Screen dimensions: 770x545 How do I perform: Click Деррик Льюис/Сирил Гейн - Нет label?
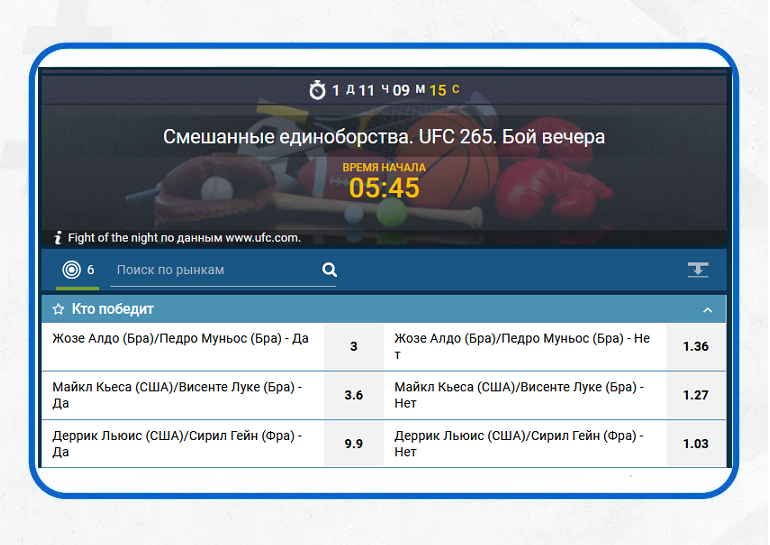tap(519, 443)
